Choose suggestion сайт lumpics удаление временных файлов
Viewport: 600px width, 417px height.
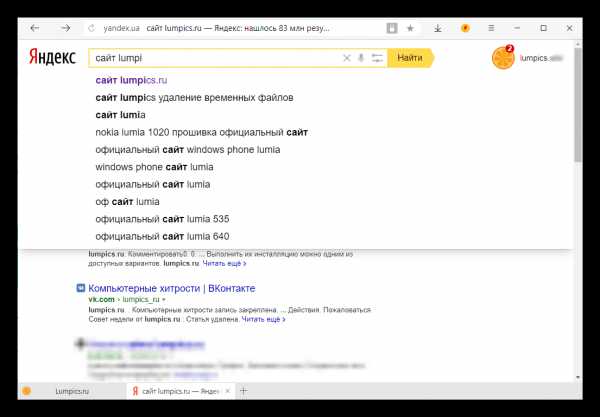tap(194, 98)
